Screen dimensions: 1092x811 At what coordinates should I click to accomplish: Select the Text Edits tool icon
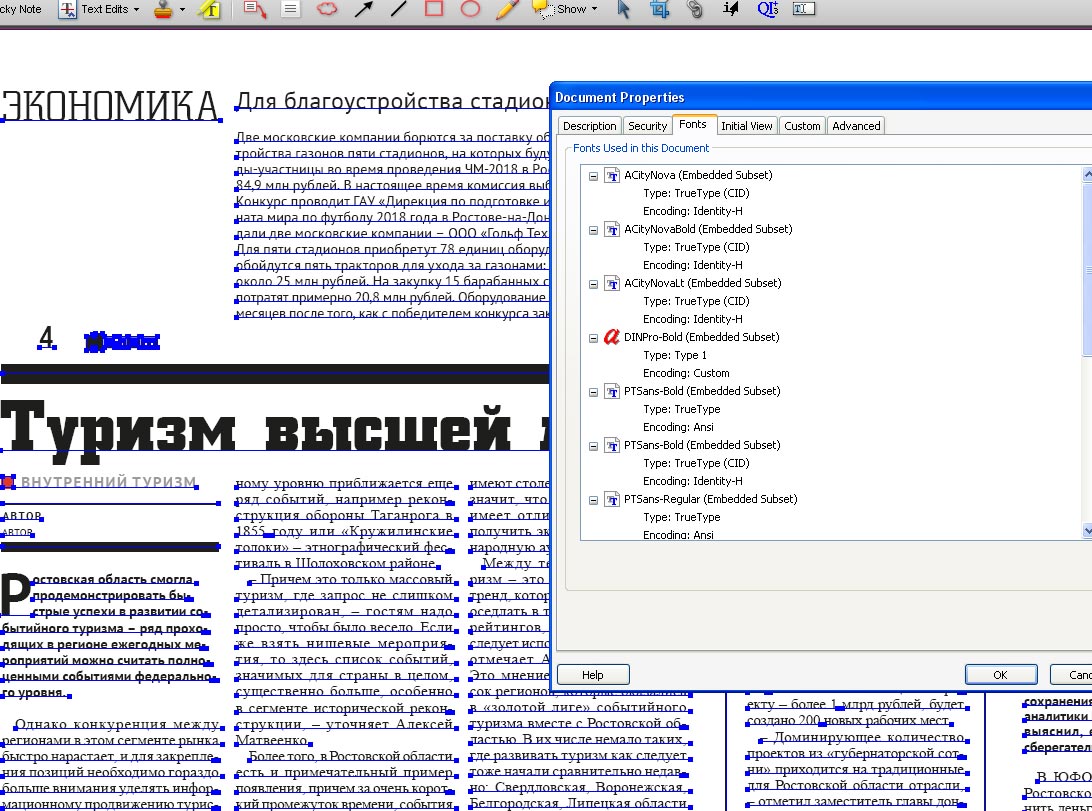click(x=67, y=10)
